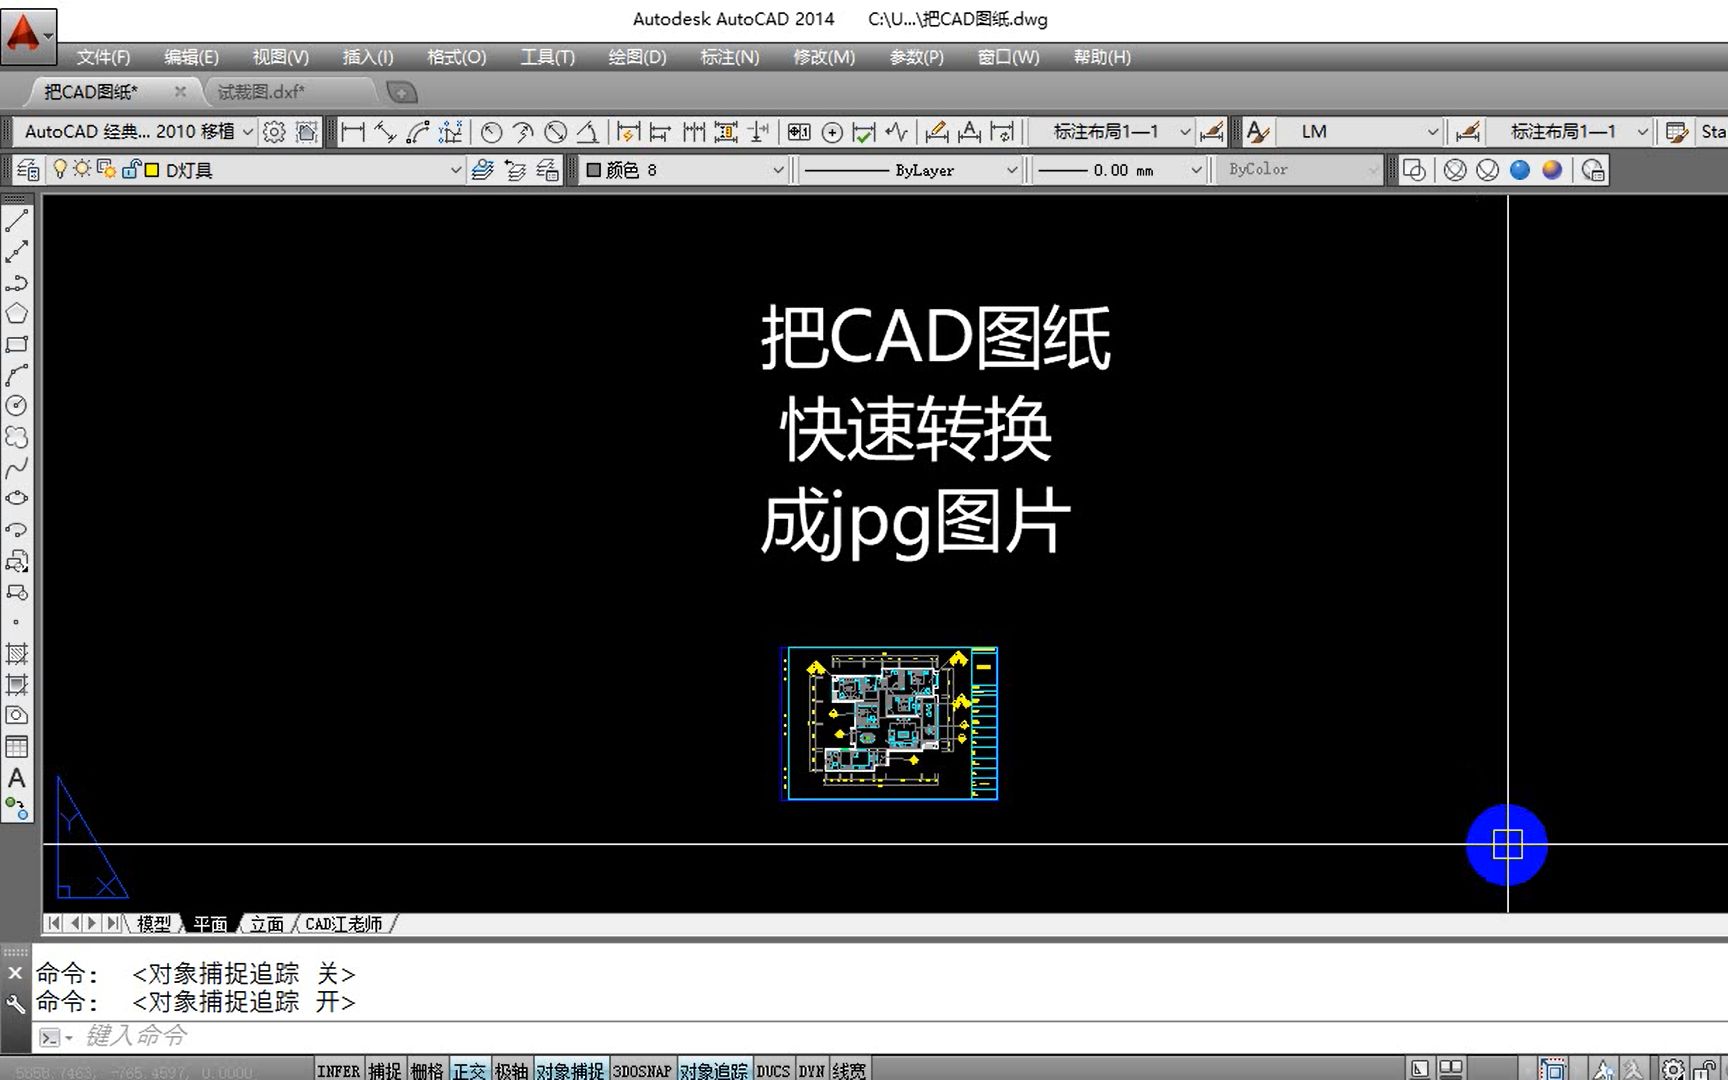Screen dimensions: 1728x1080
Task: Switch to the 试裁图.dxf* file tab
Action: click(262, 92)
